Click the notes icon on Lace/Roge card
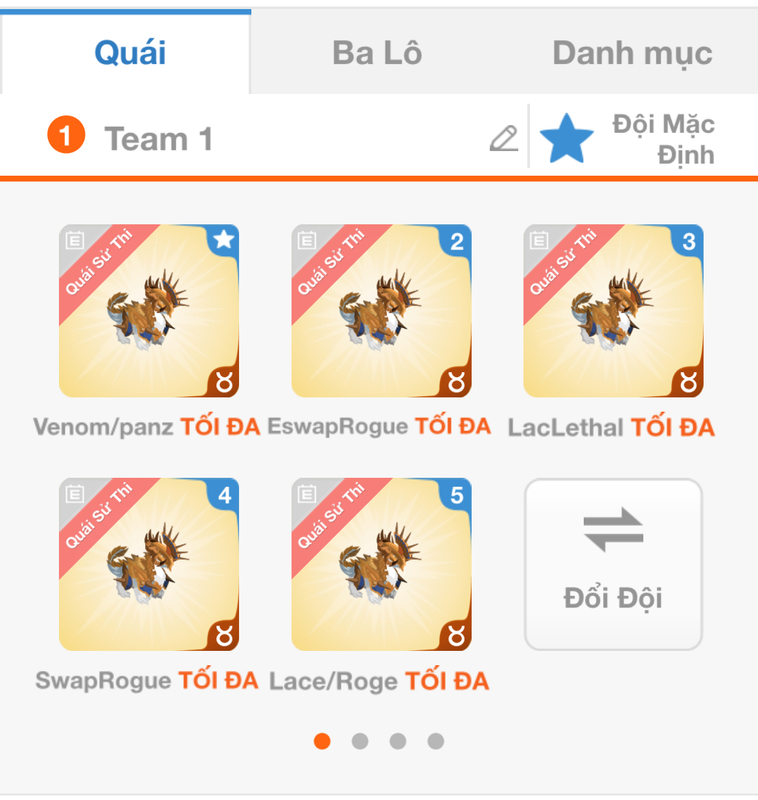758x800 pixels. coord(307,493)
